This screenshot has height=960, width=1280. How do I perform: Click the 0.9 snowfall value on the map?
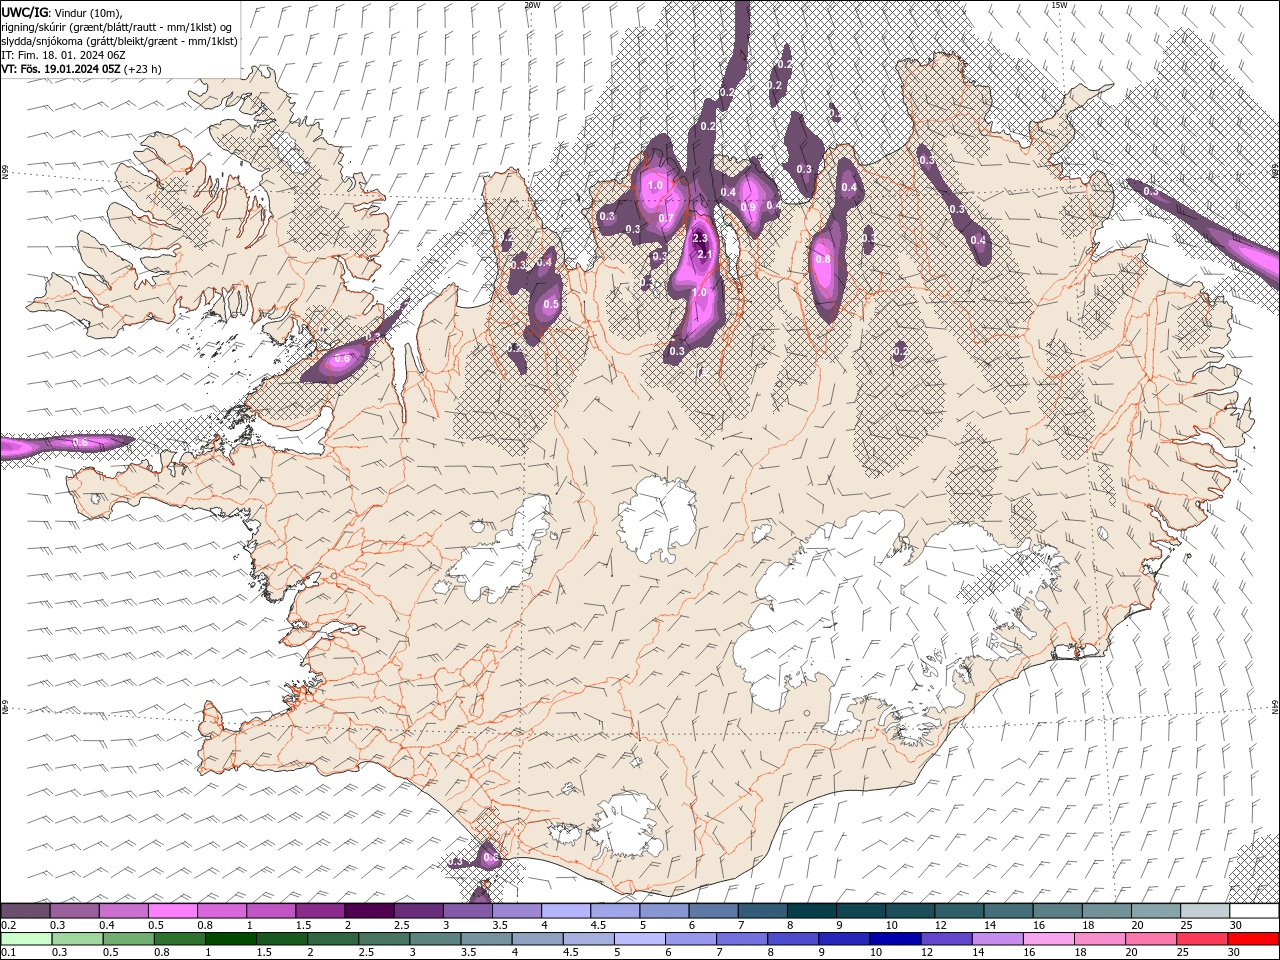click(748, 207)
